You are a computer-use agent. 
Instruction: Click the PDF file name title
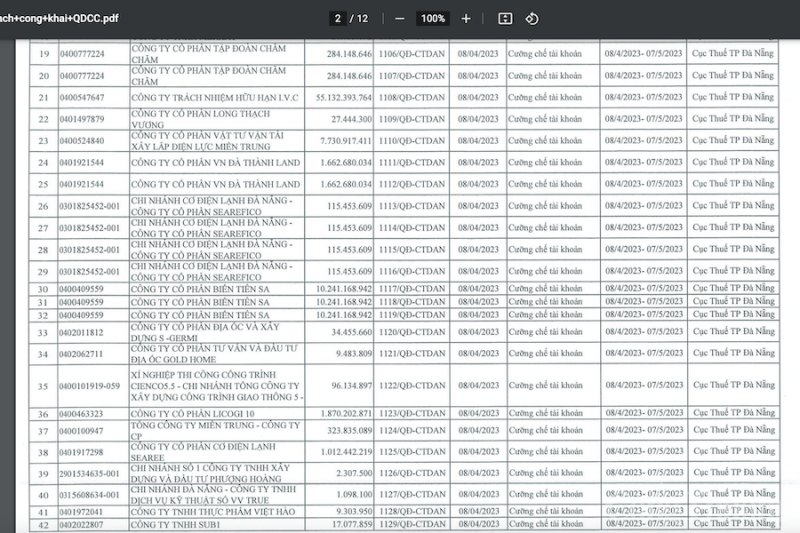pos(59,18)
